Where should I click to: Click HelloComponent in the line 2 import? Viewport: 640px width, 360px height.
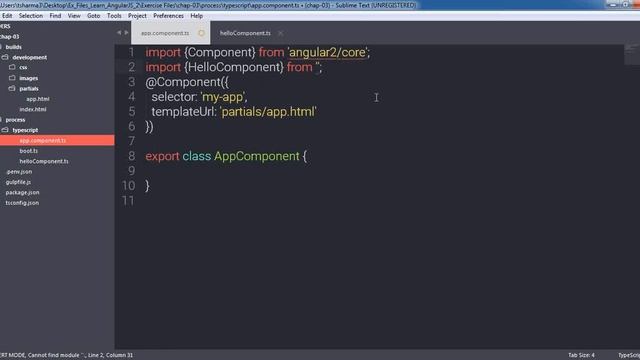[234, 67]
